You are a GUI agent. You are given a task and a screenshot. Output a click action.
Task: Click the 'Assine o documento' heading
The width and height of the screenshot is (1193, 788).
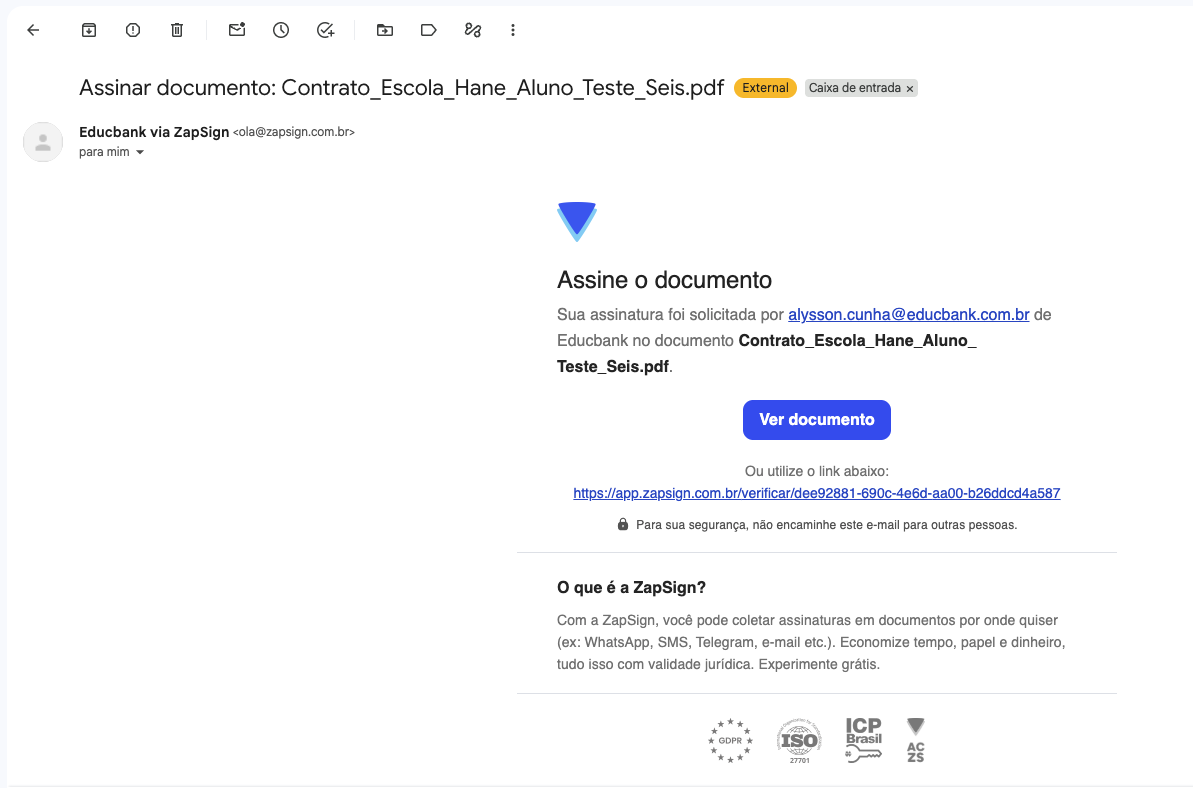[664, 280]
